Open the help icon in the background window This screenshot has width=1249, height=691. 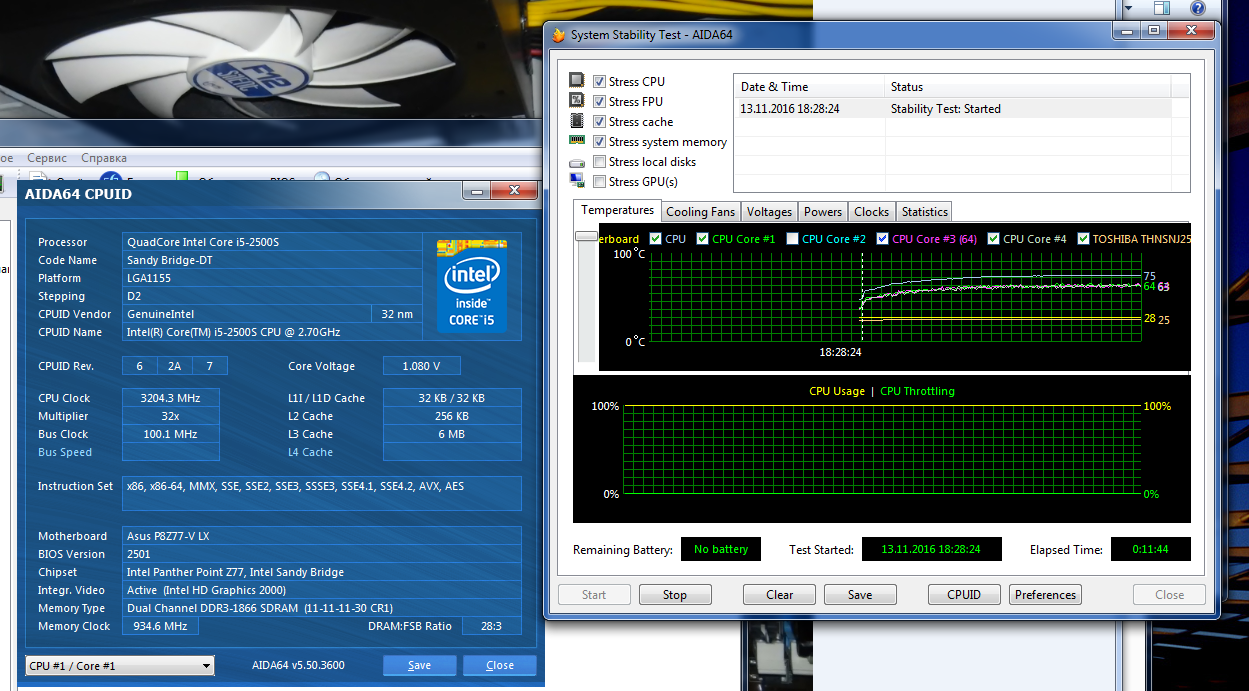click(x=1197, y=8)
